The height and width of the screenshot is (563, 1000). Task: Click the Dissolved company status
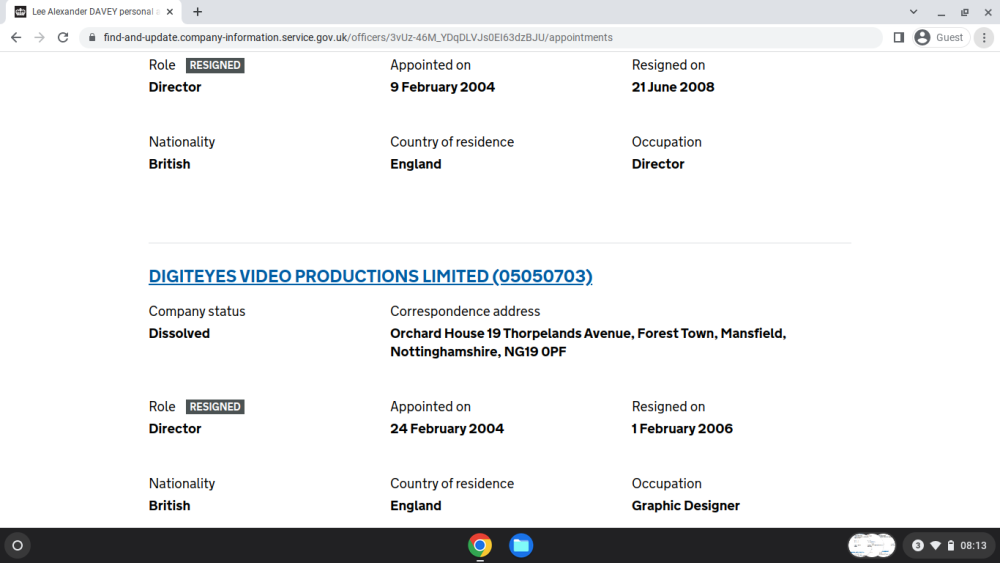pyautogui.click(x=179, y=333)
